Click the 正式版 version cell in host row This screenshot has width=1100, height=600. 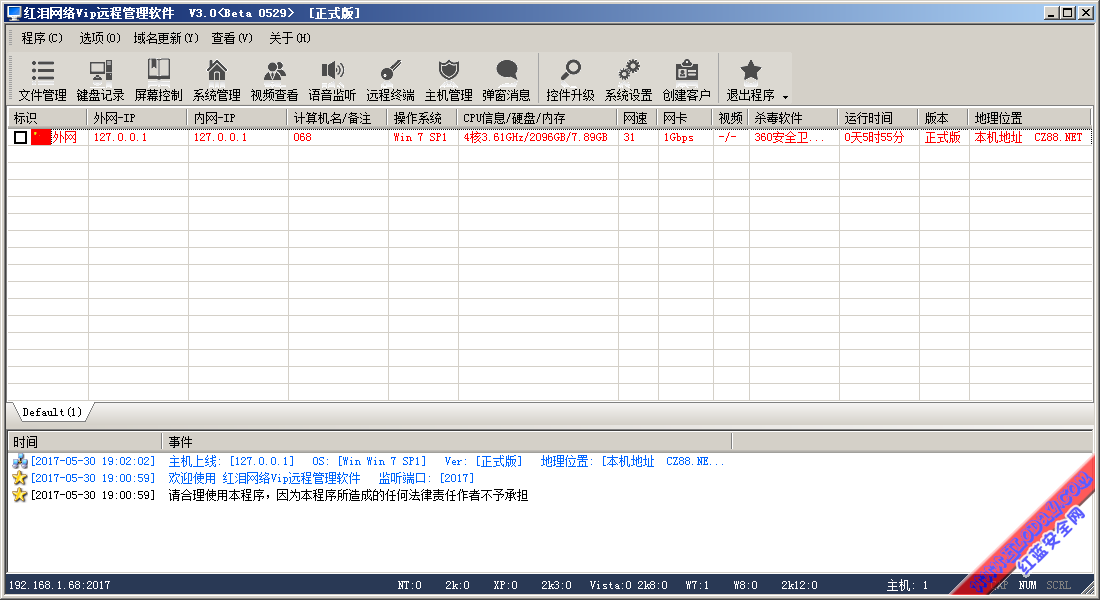[943, 137]
